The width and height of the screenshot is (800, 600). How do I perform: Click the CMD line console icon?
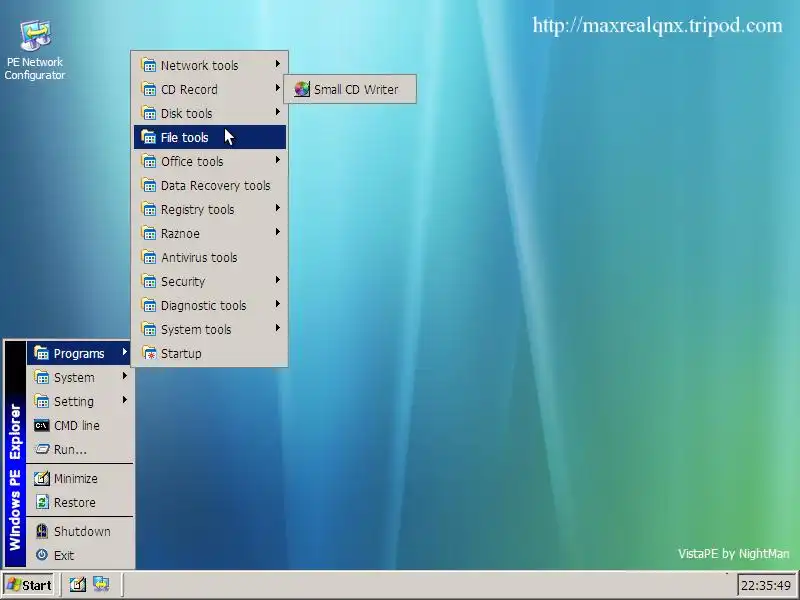[x=41, y=425]
